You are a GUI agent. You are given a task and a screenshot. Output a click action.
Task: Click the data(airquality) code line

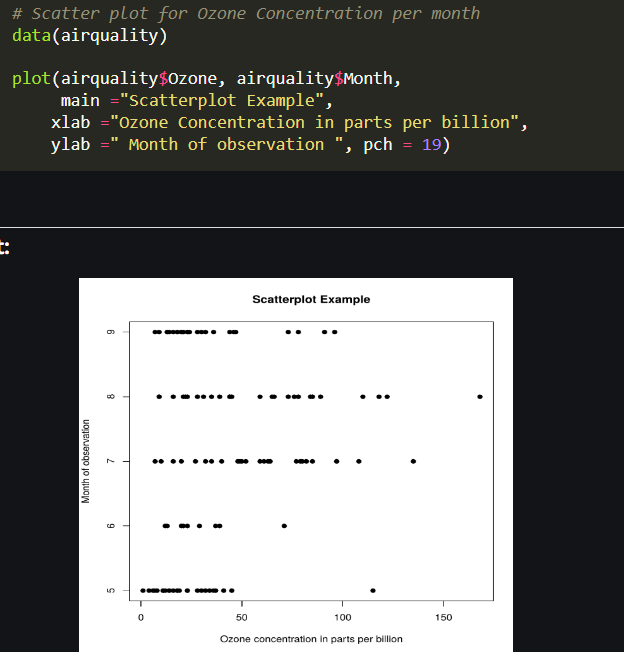(x=90, y=35)
